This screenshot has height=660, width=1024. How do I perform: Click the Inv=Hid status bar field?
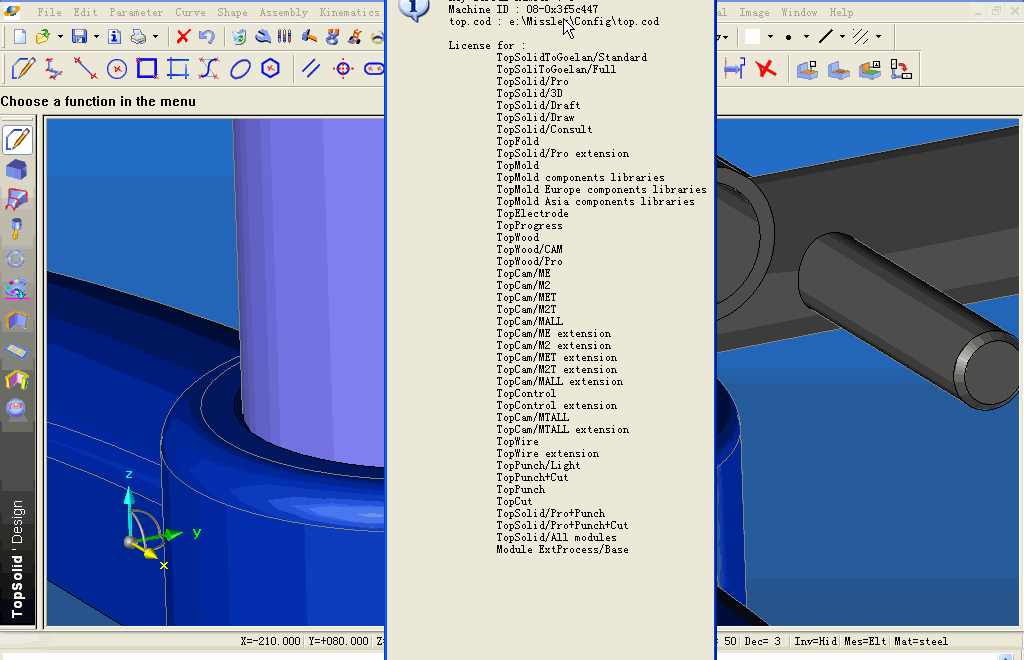click(x=815, y=641)
